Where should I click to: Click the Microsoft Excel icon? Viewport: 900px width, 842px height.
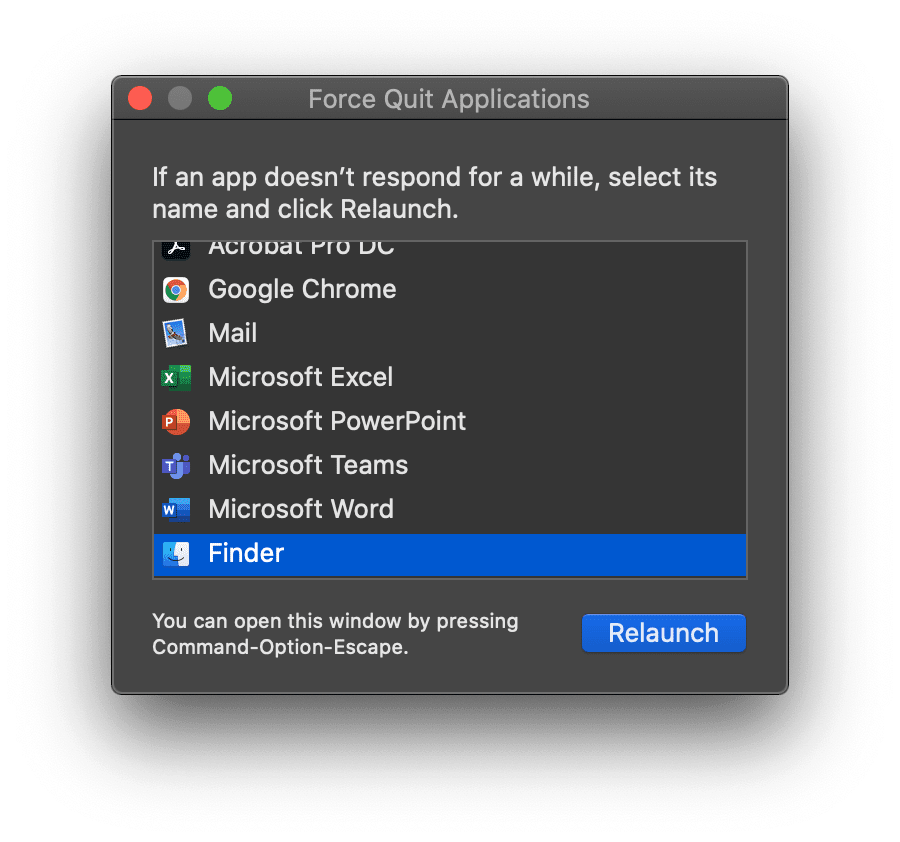click(176, 377)
